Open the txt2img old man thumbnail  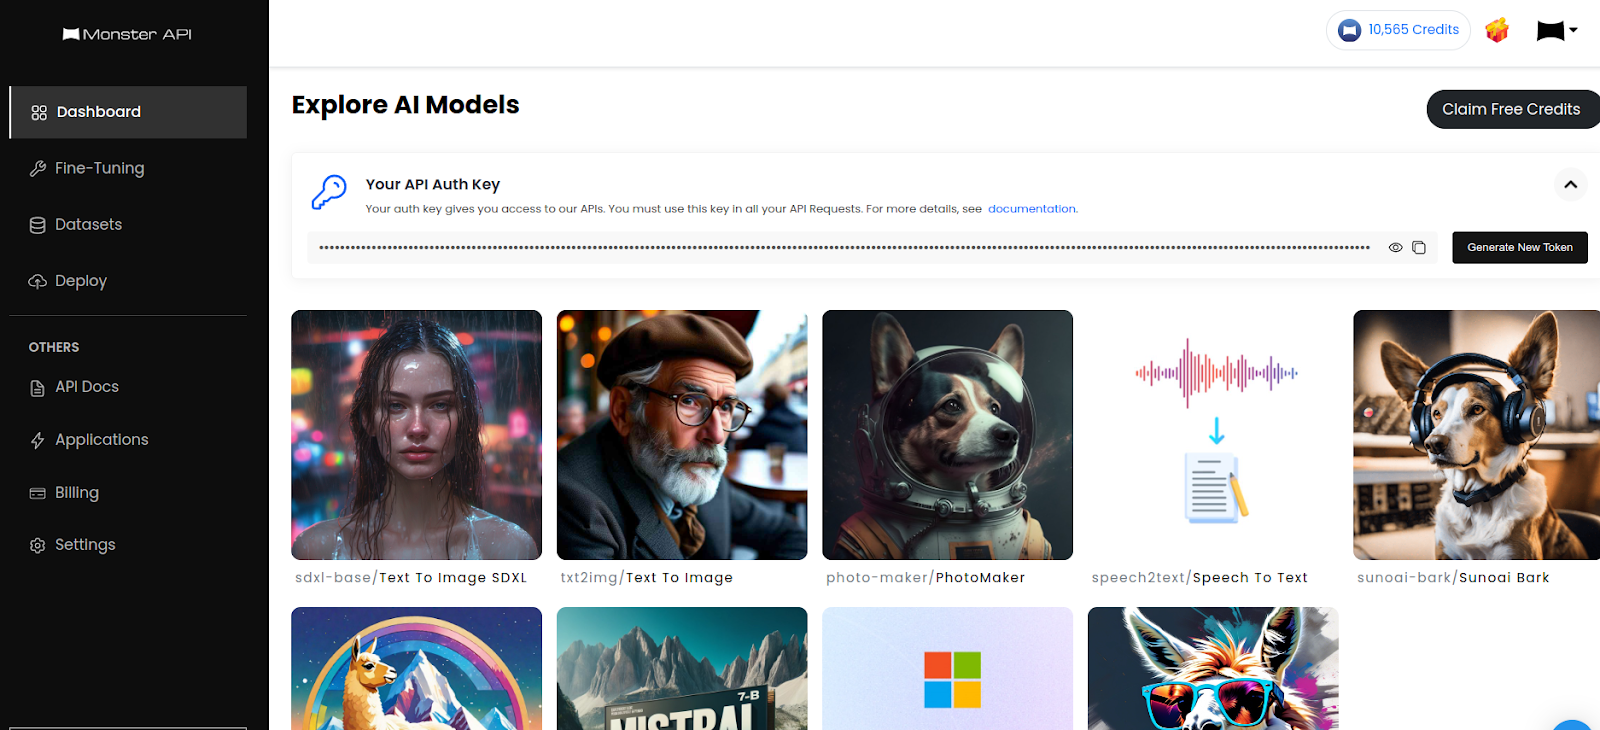point(682,435)
